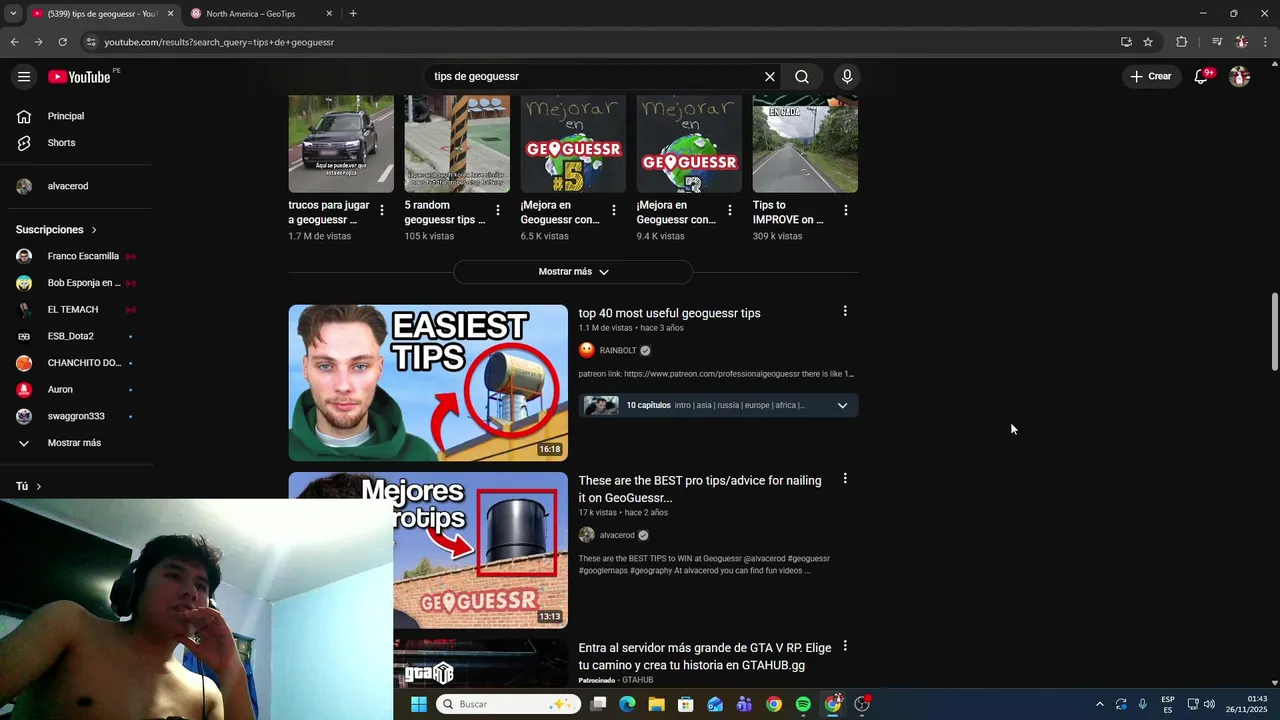This screenshot has width=1280, height=720.
Task: Open the Windows Start button
Action: [x=419, y=704]
